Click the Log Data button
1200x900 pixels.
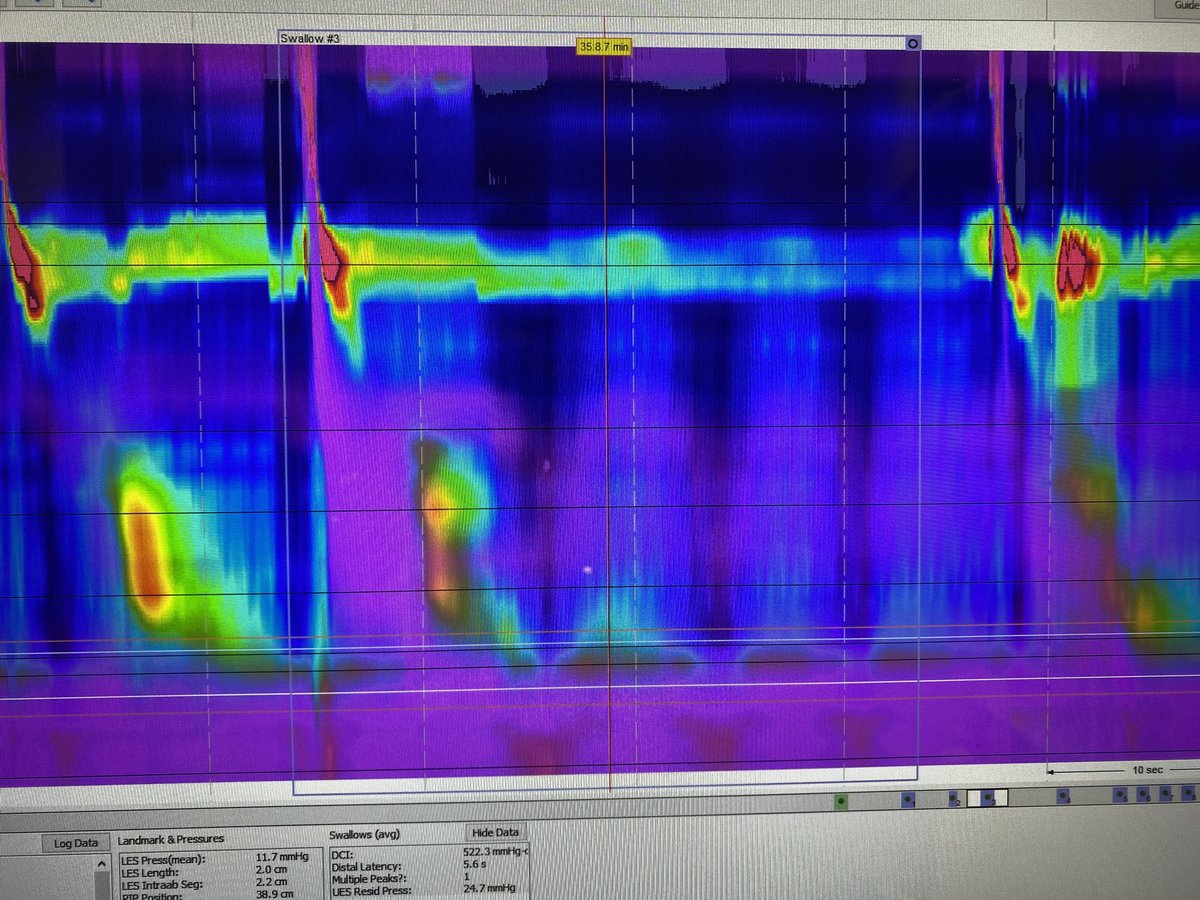76,843
